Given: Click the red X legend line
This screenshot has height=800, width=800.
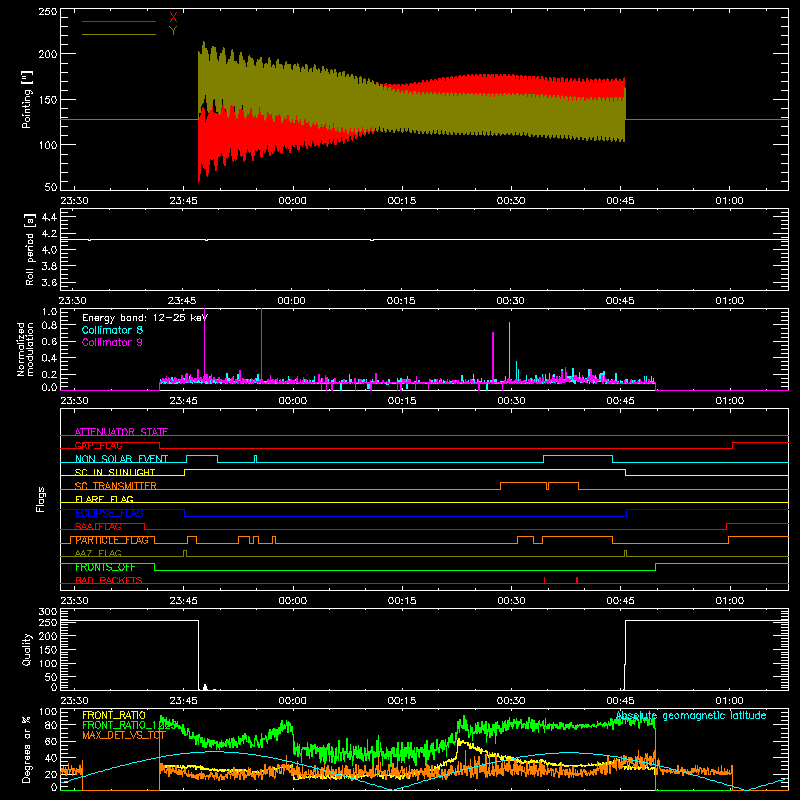Looking at the screenshot, I should 119,21.
